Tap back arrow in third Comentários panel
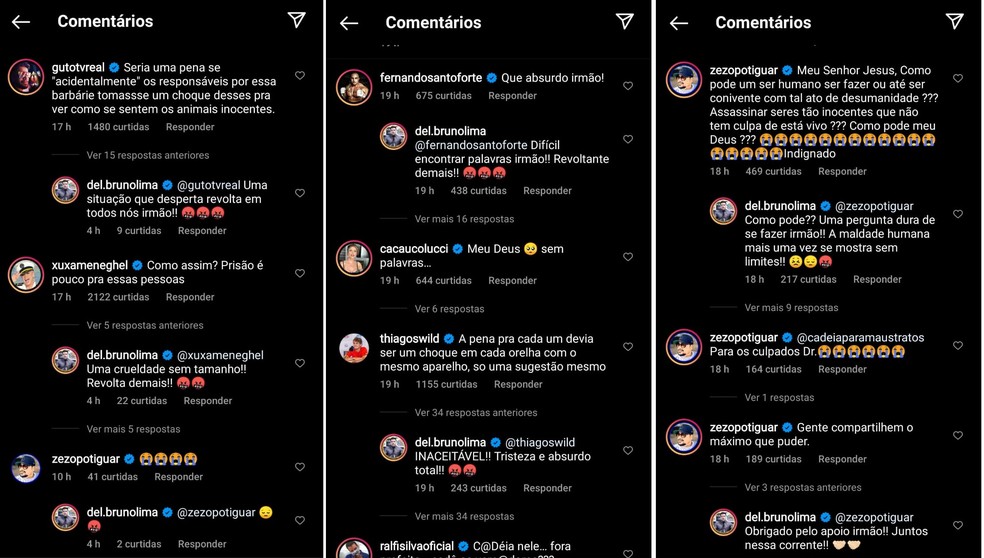This screenshot has height=558, width=984. point(678,24)
